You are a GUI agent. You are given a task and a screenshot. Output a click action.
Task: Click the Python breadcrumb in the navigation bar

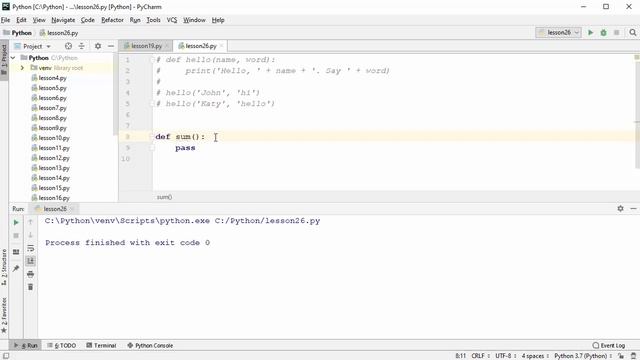18,33
